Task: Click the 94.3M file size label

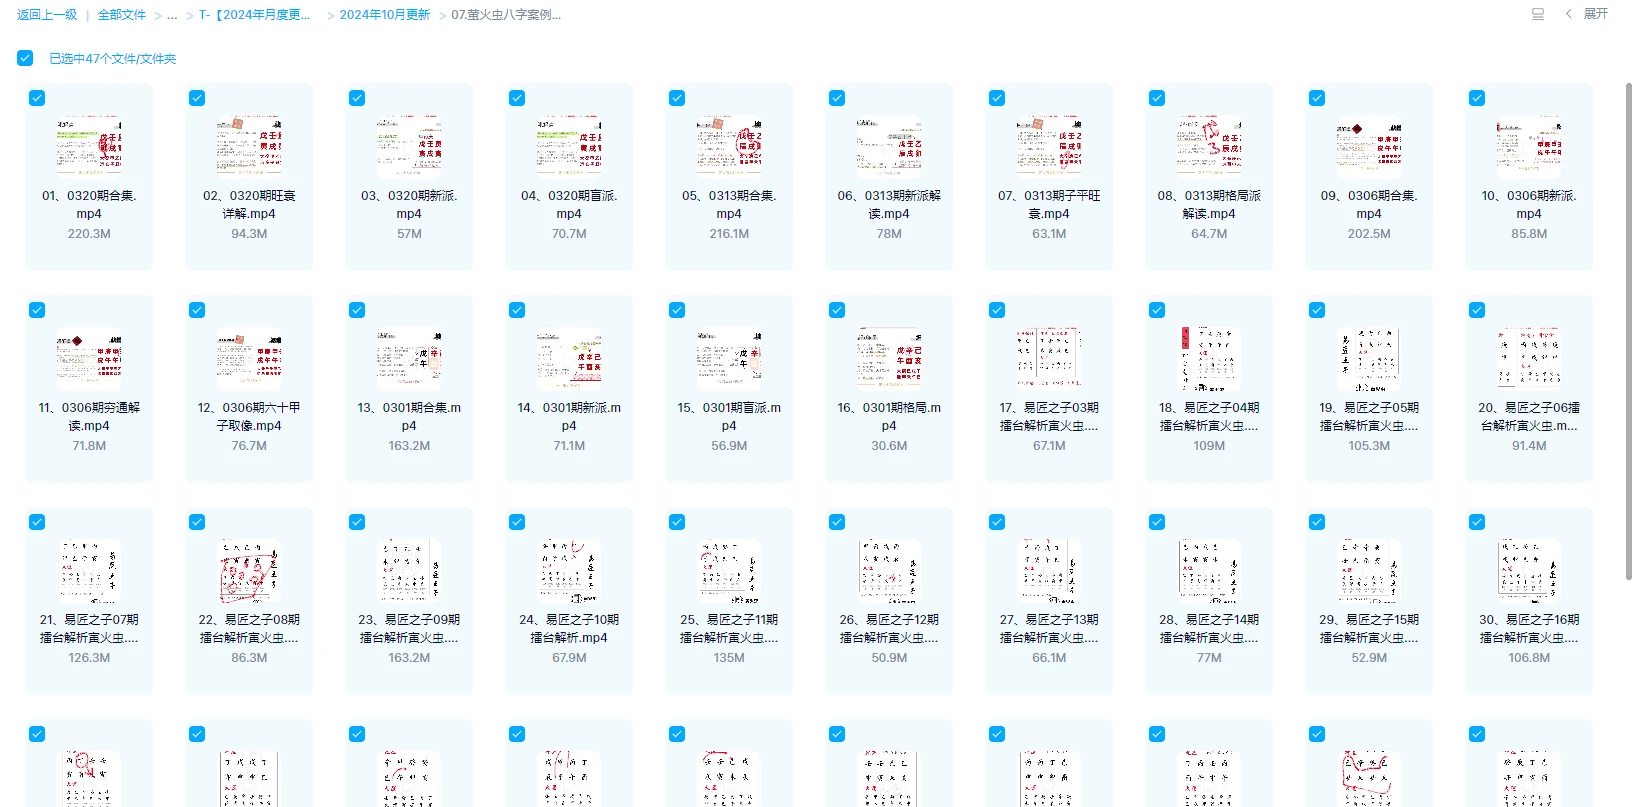Action: (x=249, y=234)
